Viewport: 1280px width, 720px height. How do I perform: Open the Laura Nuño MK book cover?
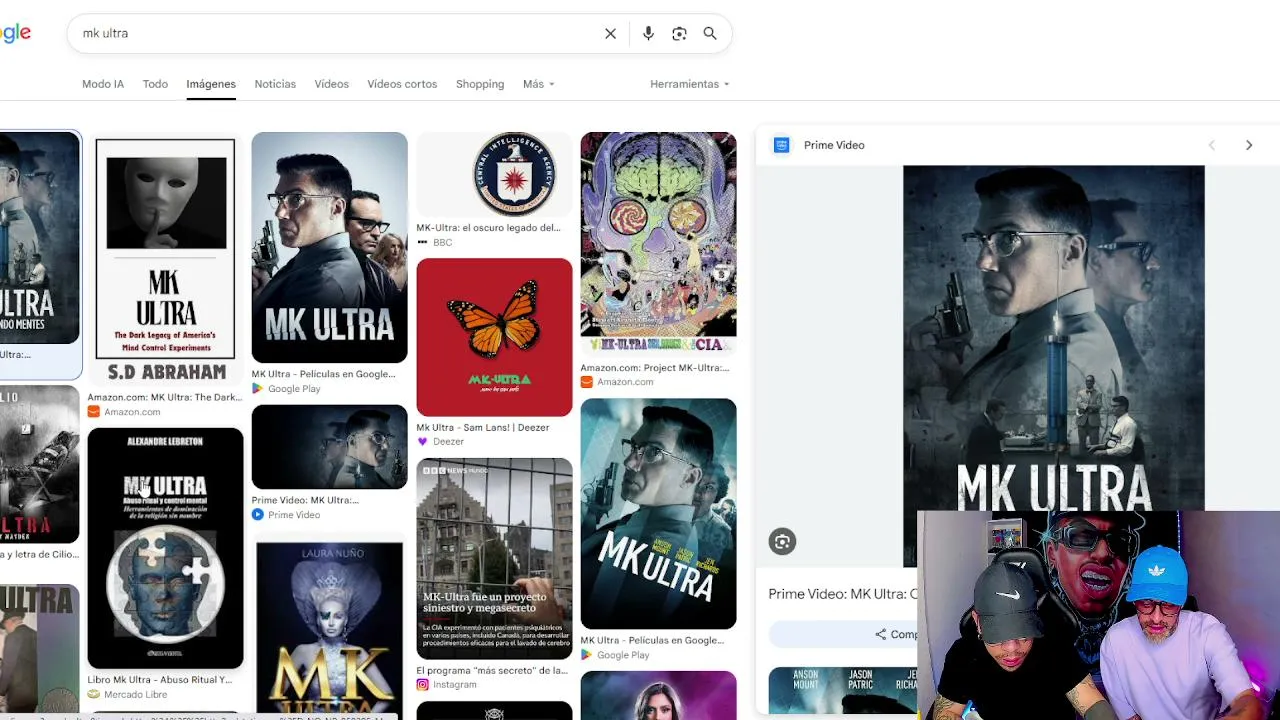pos(329,630)
